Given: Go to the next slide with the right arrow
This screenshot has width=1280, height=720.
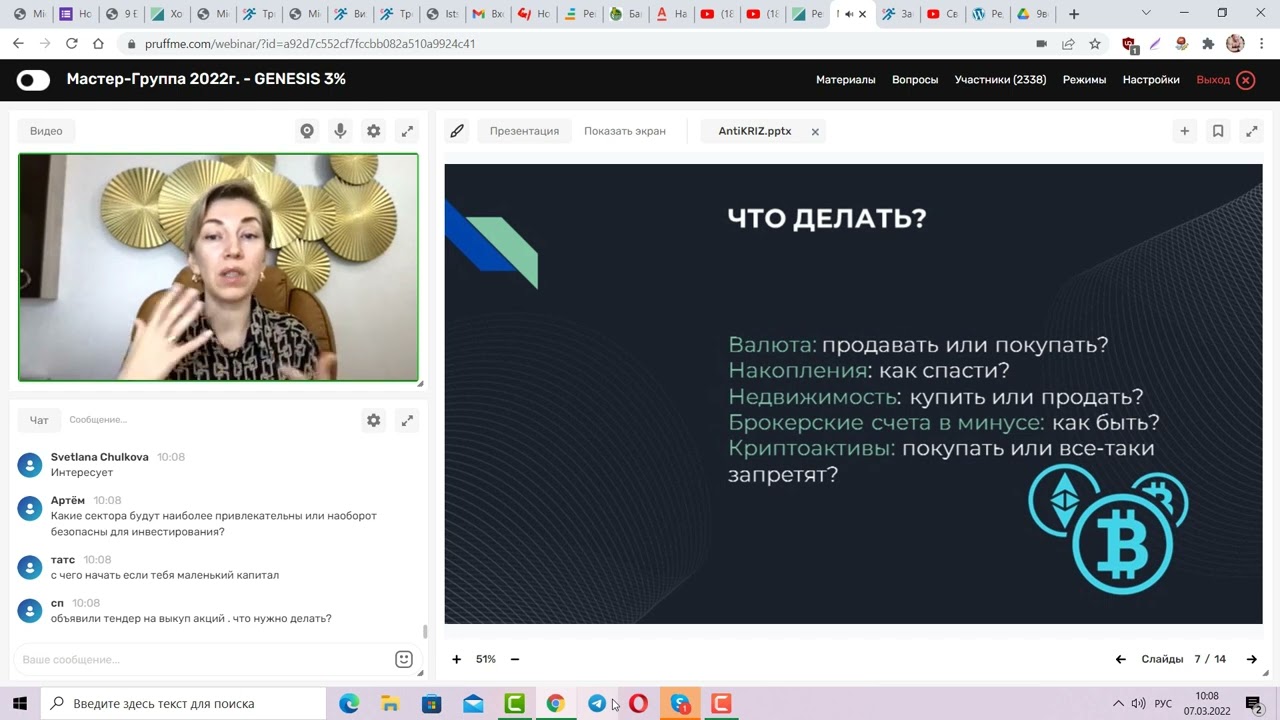Looking at the screenshot, I should [x=1252, y=659].
